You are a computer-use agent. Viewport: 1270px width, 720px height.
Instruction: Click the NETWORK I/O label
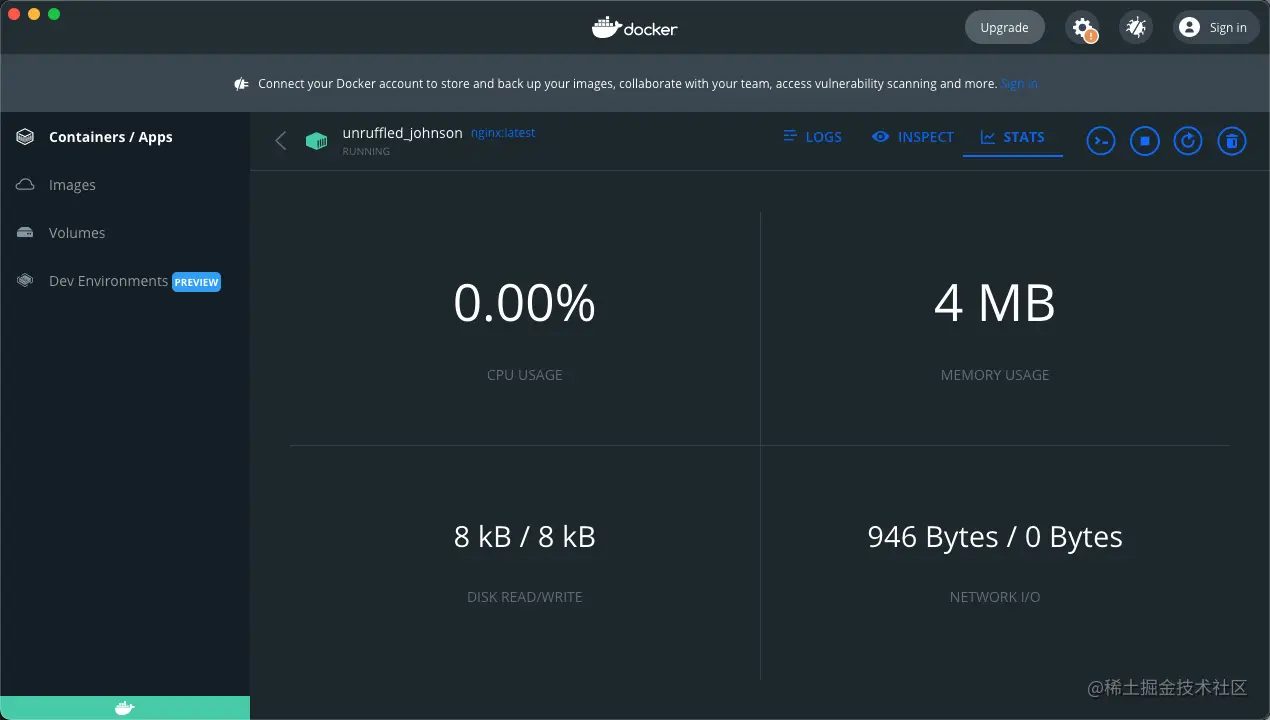pyautogui.click(x=995, y=597)
